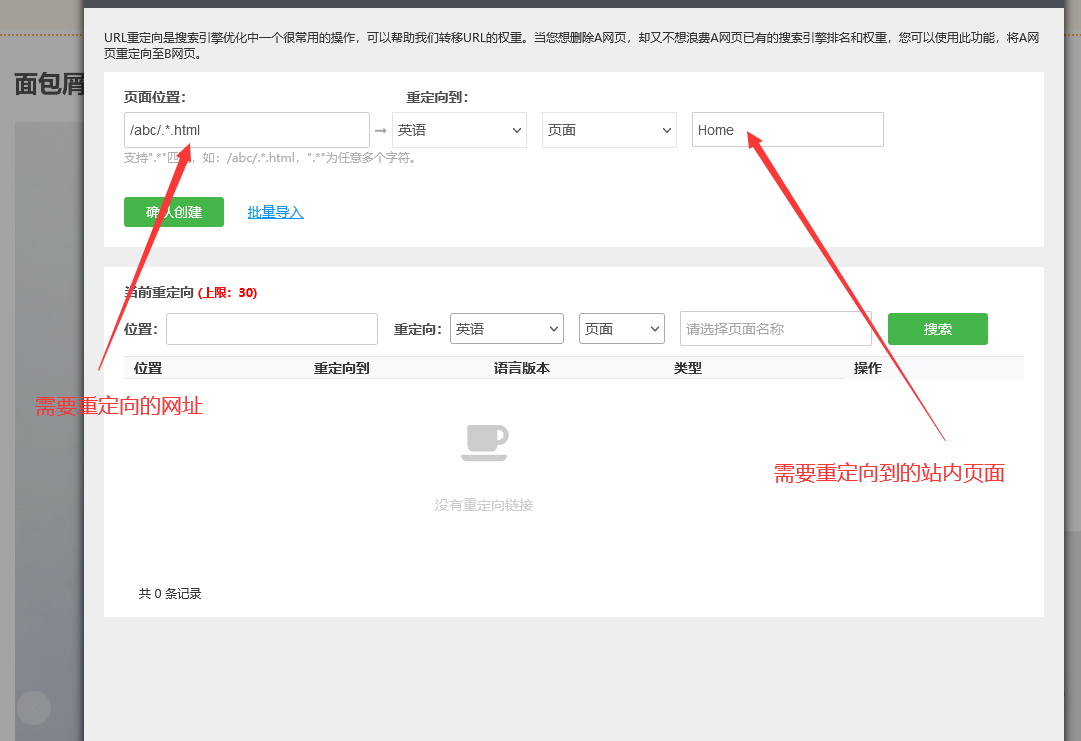The height and width of the screenshot is (741, 1081).
Task: Click the 请选择页面名称 page name selector
Action: pos(775,328)
